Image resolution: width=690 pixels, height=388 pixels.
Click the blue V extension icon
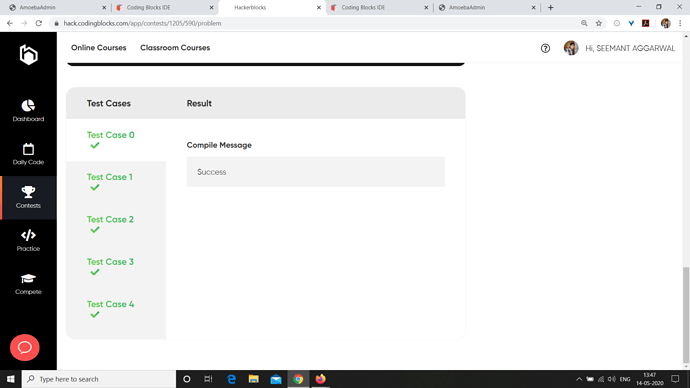tap(631, 23)
